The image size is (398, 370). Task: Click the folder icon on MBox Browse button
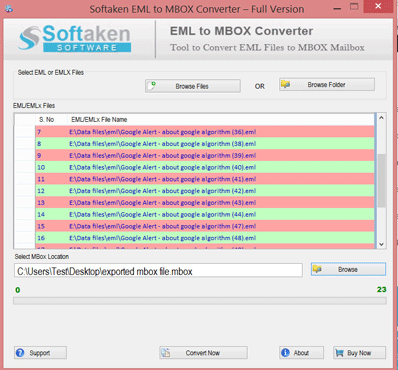tap(317, 269)
